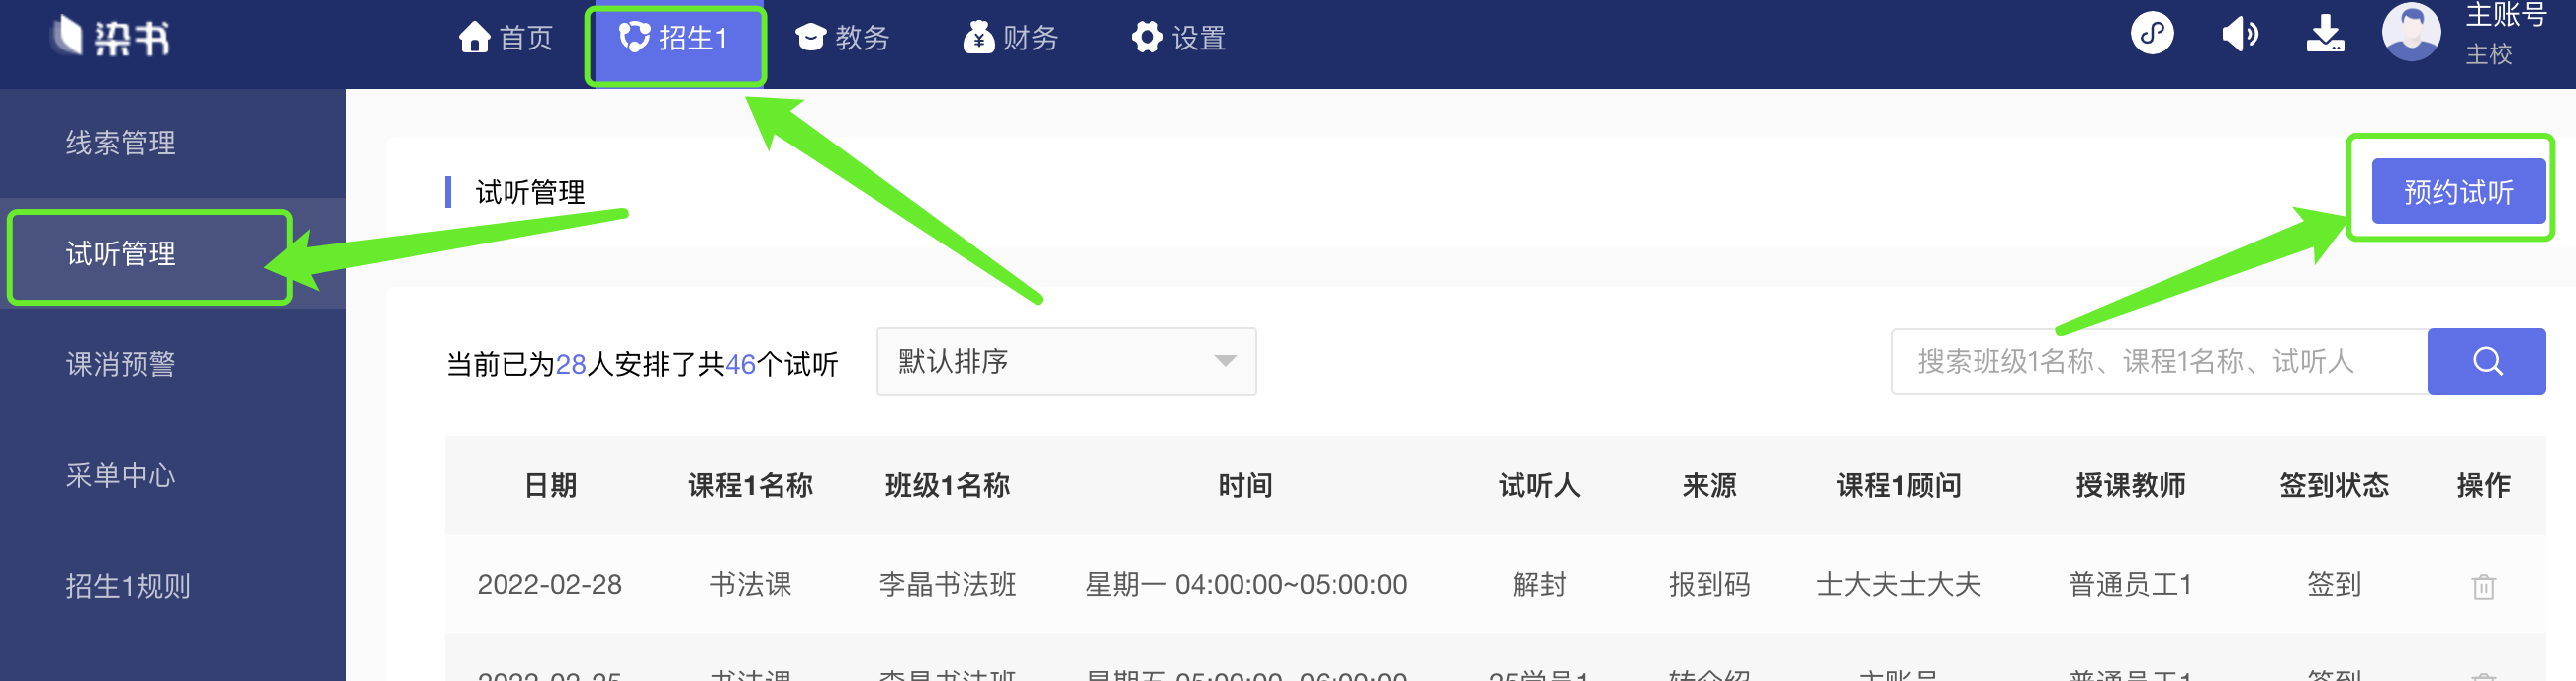Click the 授课教师 column header
The height and width of the screenshot is (681, 2576).
coord(2130,485)
